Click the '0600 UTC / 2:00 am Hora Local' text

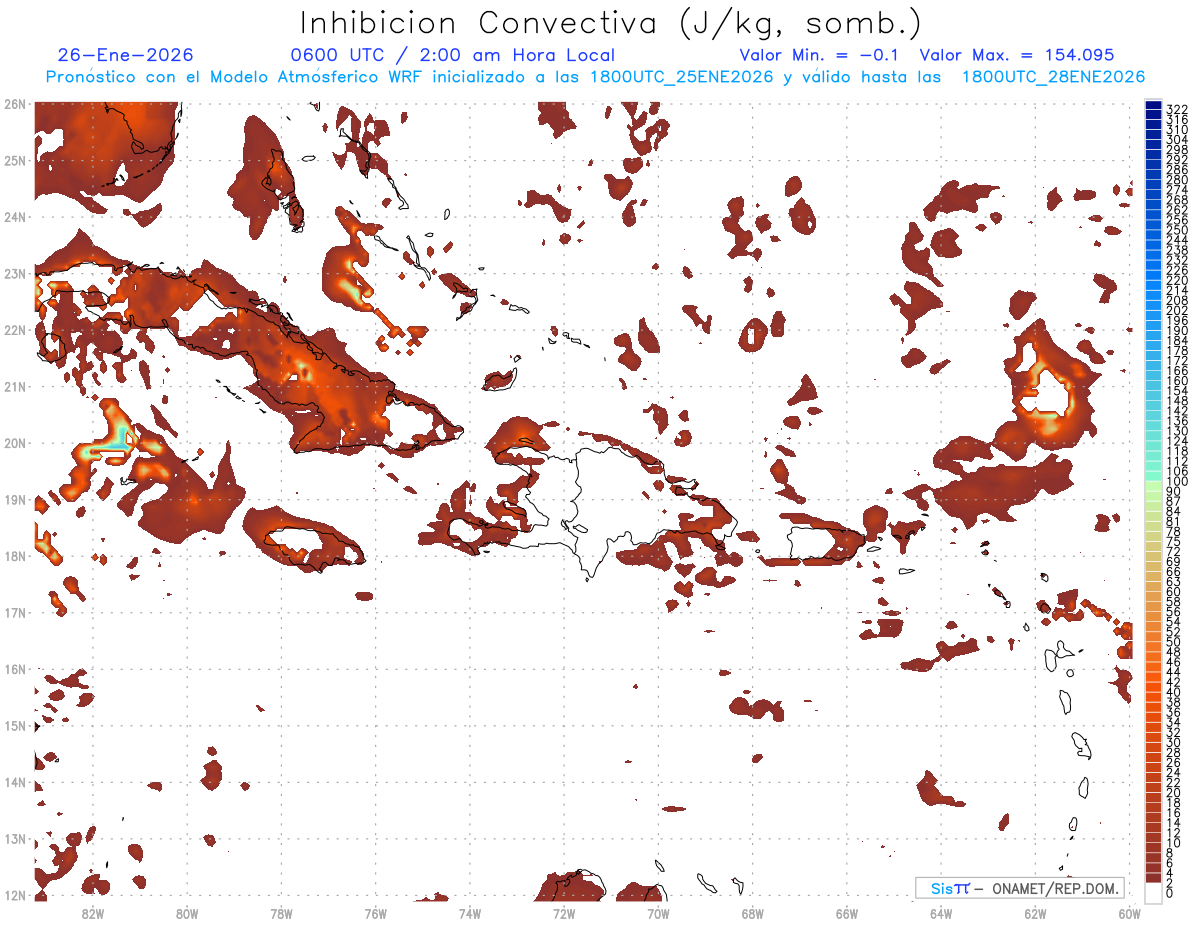[x=453, y=56]
